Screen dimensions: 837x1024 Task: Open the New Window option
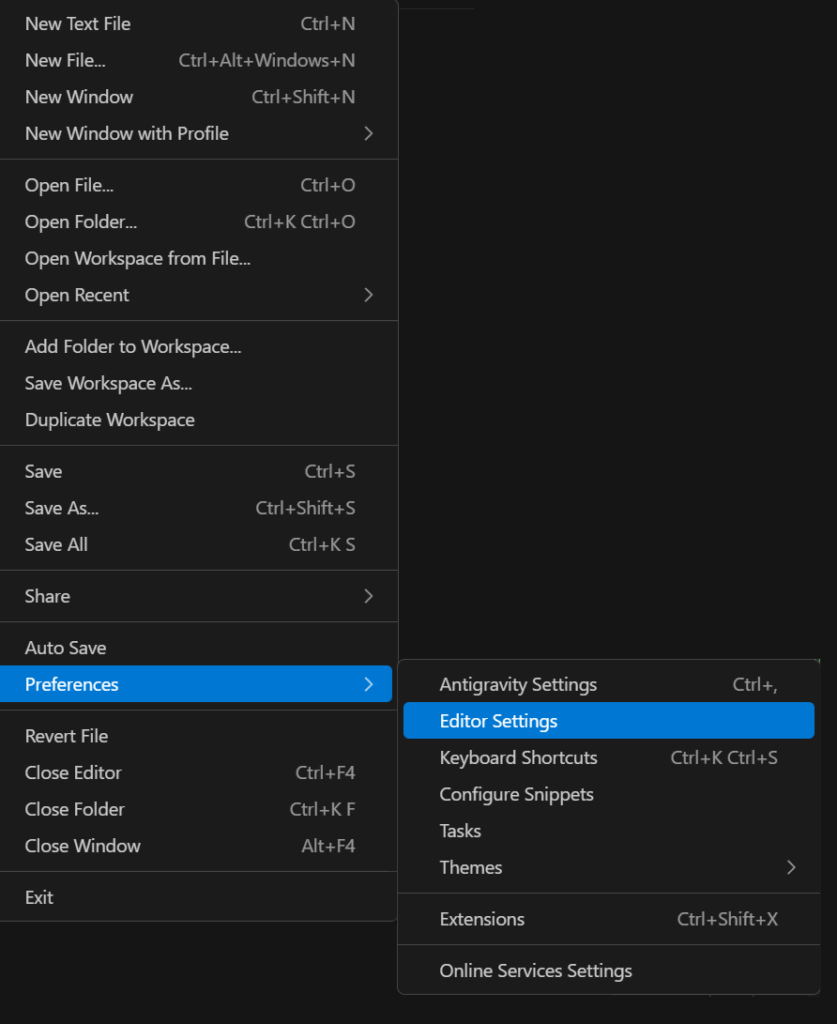(79, 97)
